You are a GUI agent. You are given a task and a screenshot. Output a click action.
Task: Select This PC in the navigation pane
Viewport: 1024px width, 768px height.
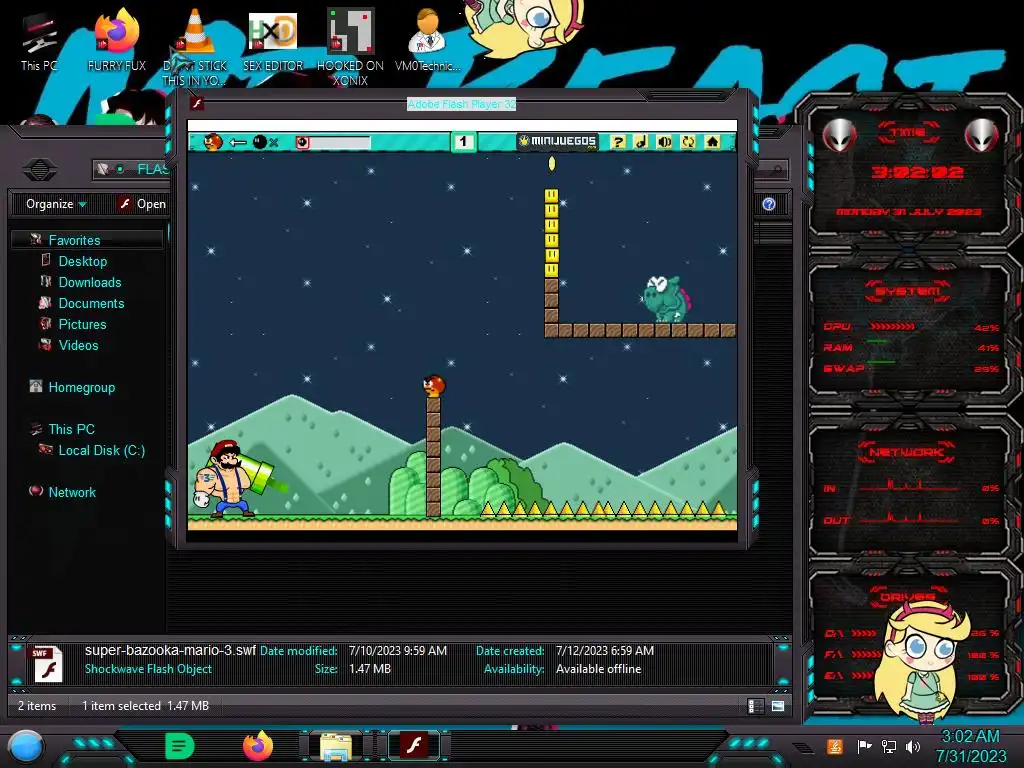(x=71, y=429)
